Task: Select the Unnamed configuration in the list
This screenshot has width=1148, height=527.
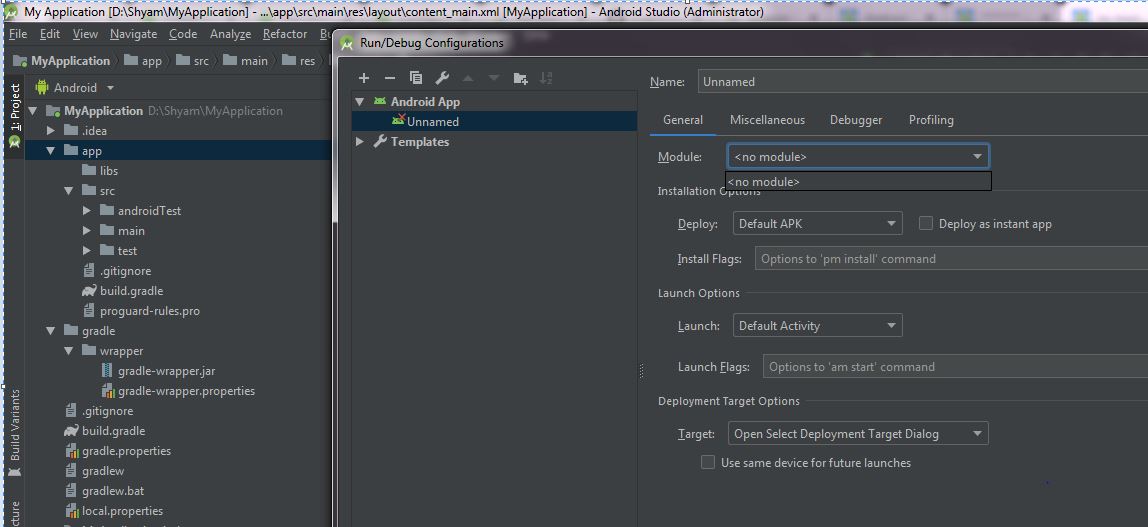Action: 432,122
